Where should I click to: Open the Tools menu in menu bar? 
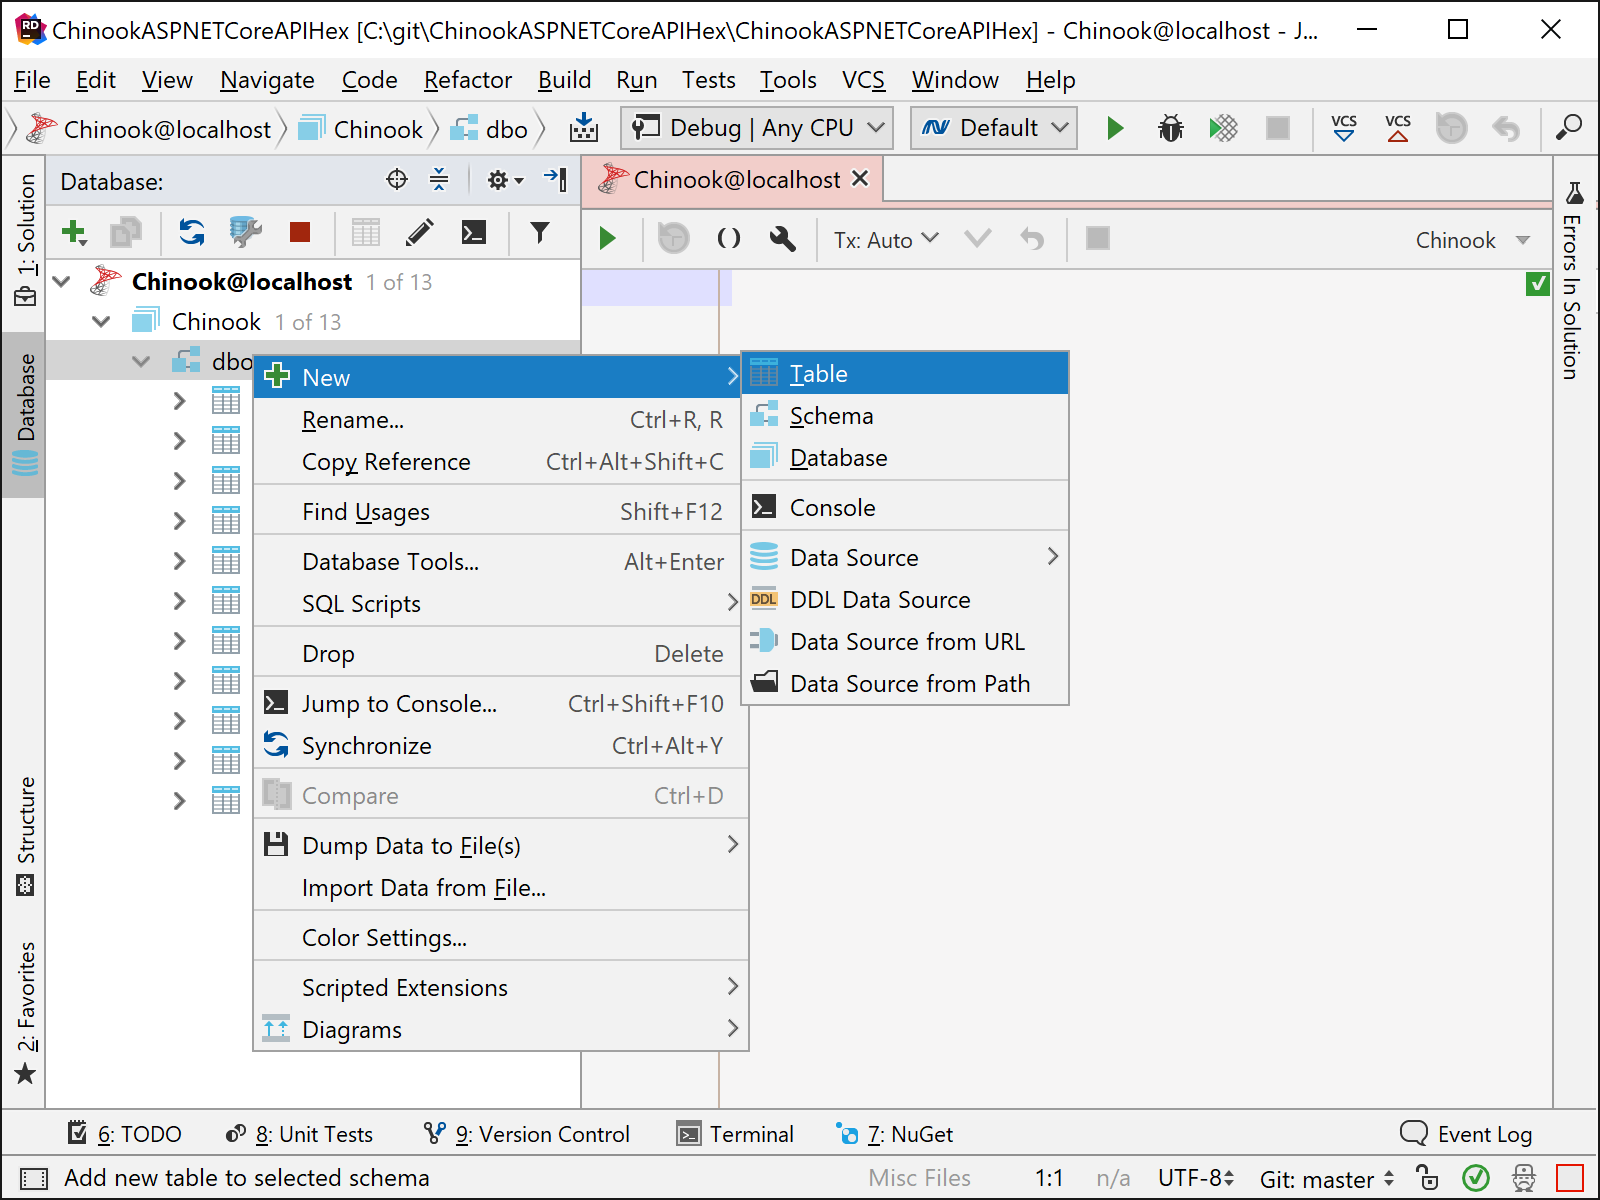coord(788,80)
